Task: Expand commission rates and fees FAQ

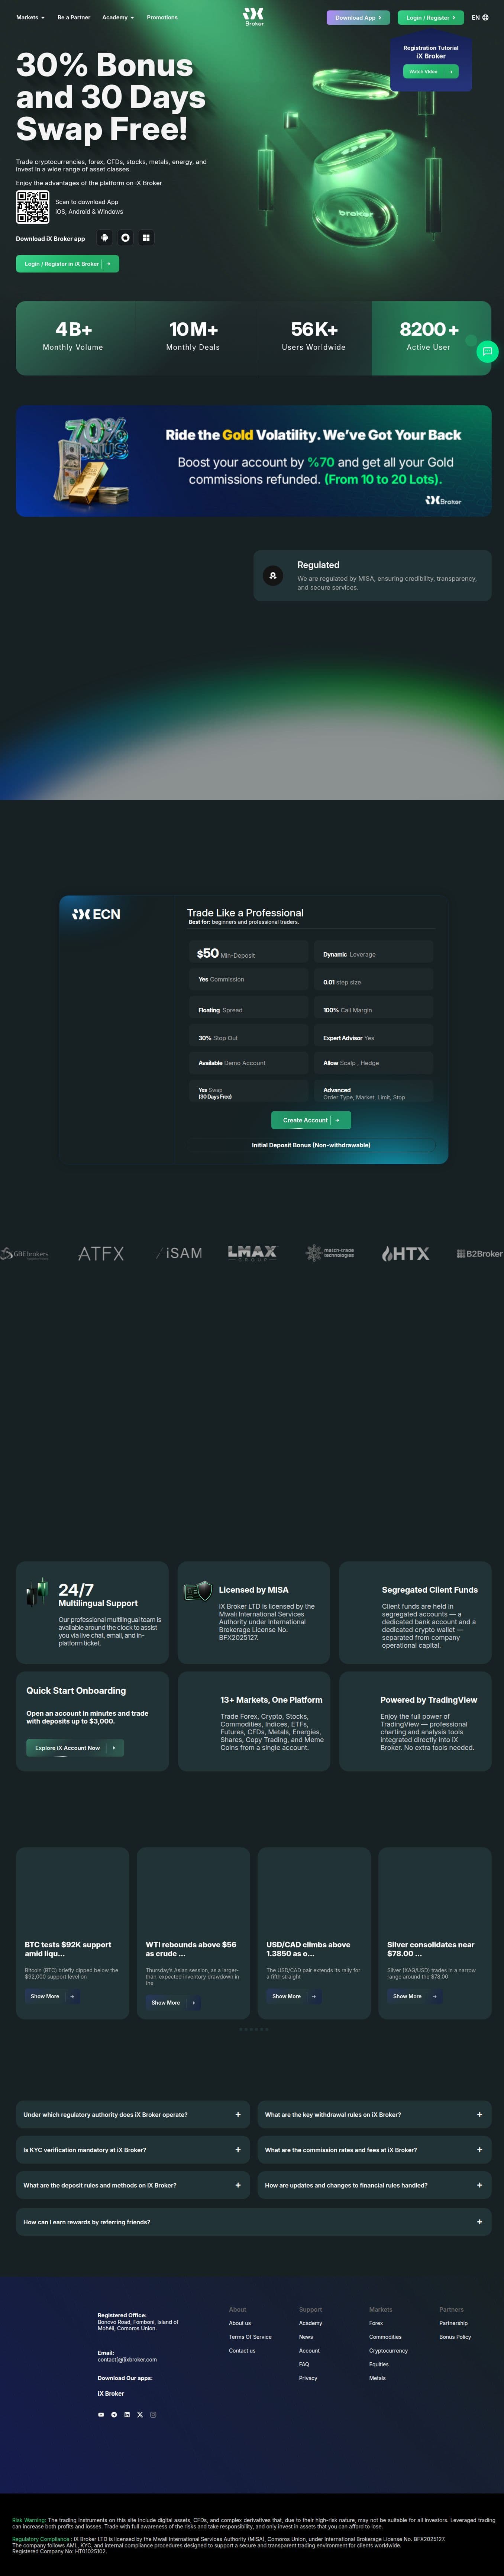Action: (x=374, y=2150)
